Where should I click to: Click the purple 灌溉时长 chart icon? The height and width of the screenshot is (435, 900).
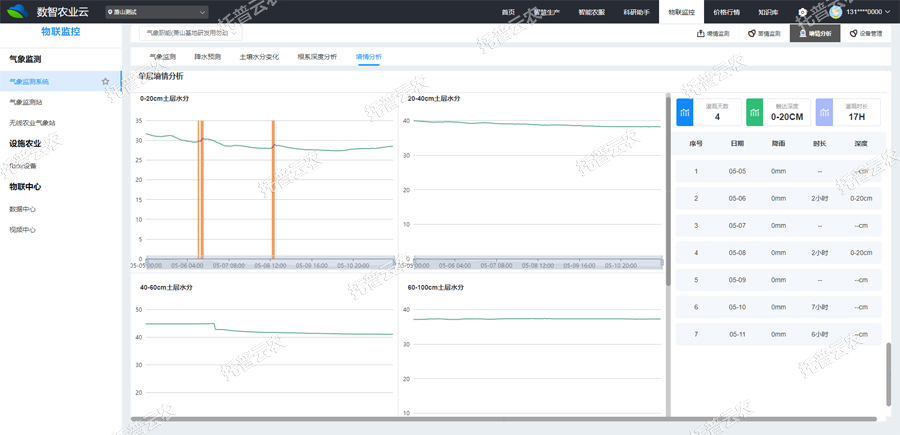824,112
